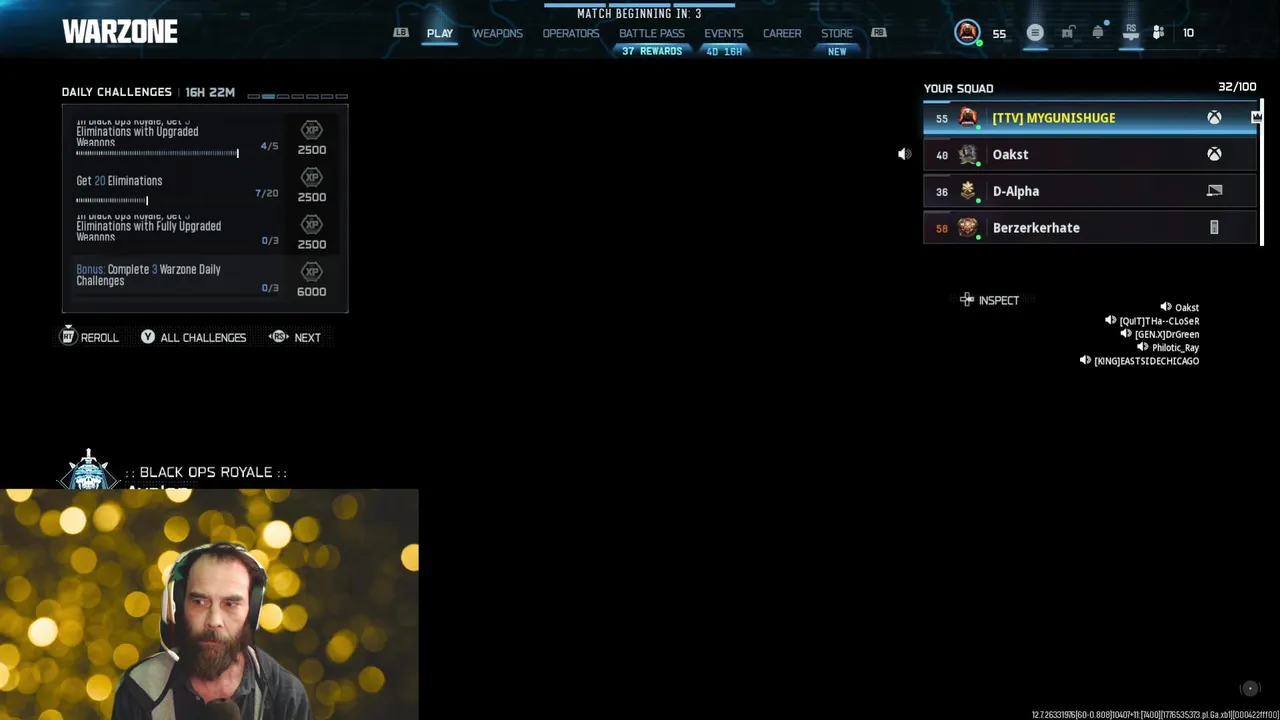Click the rank emblem next to Oakst
Viewport: 1280px width, 720px height.
tap(967, 154)
